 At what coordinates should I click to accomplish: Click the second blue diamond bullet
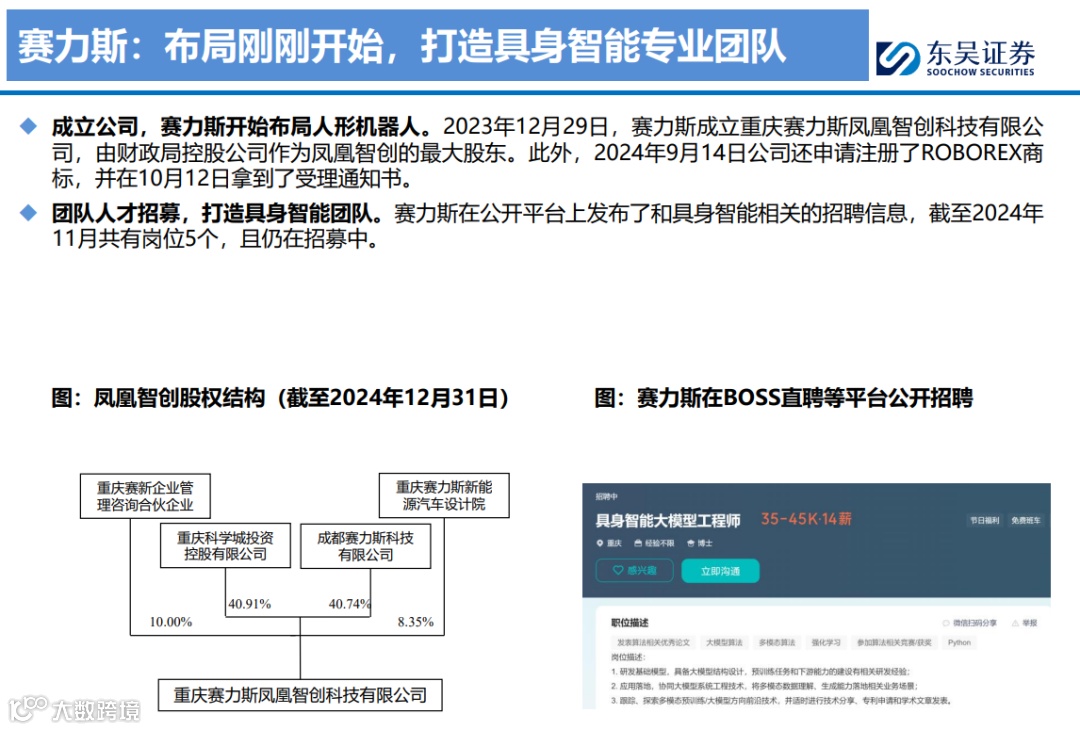(28, 213)
